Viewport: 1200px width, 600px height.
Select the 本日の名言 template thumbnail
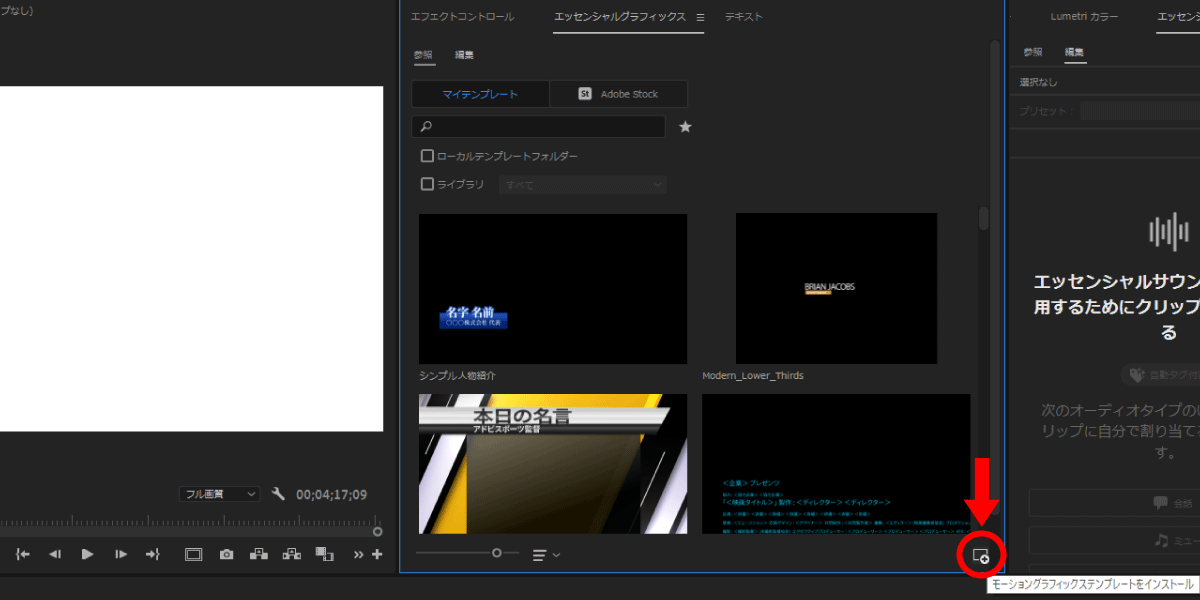click(553, 463)
